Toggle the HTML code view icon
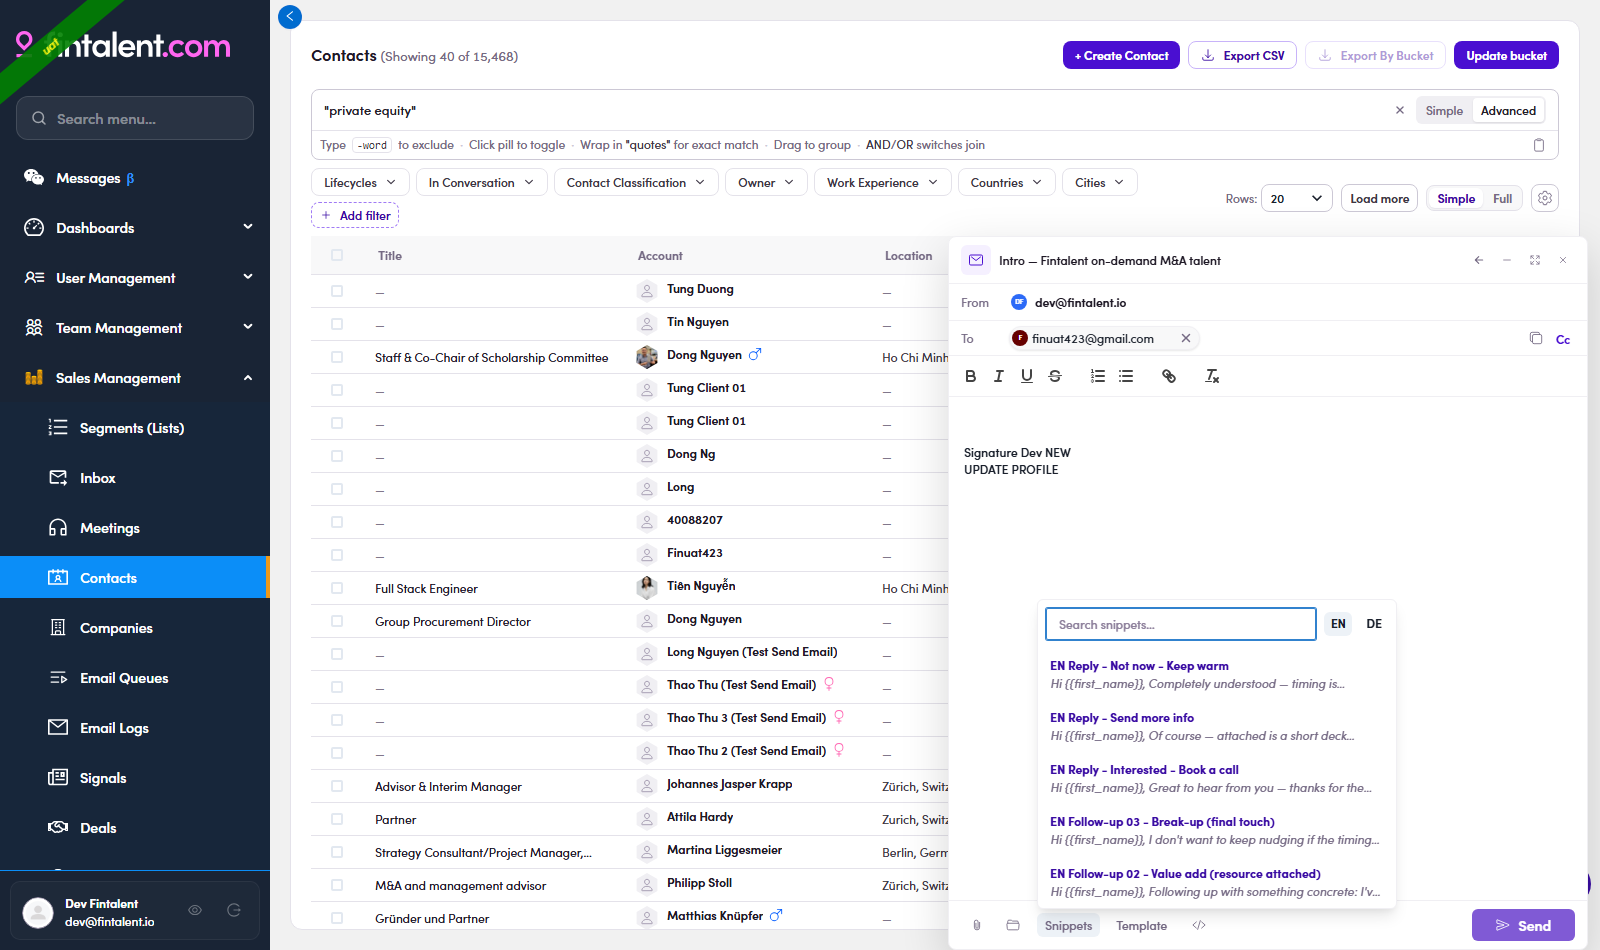 (1199, 925)
